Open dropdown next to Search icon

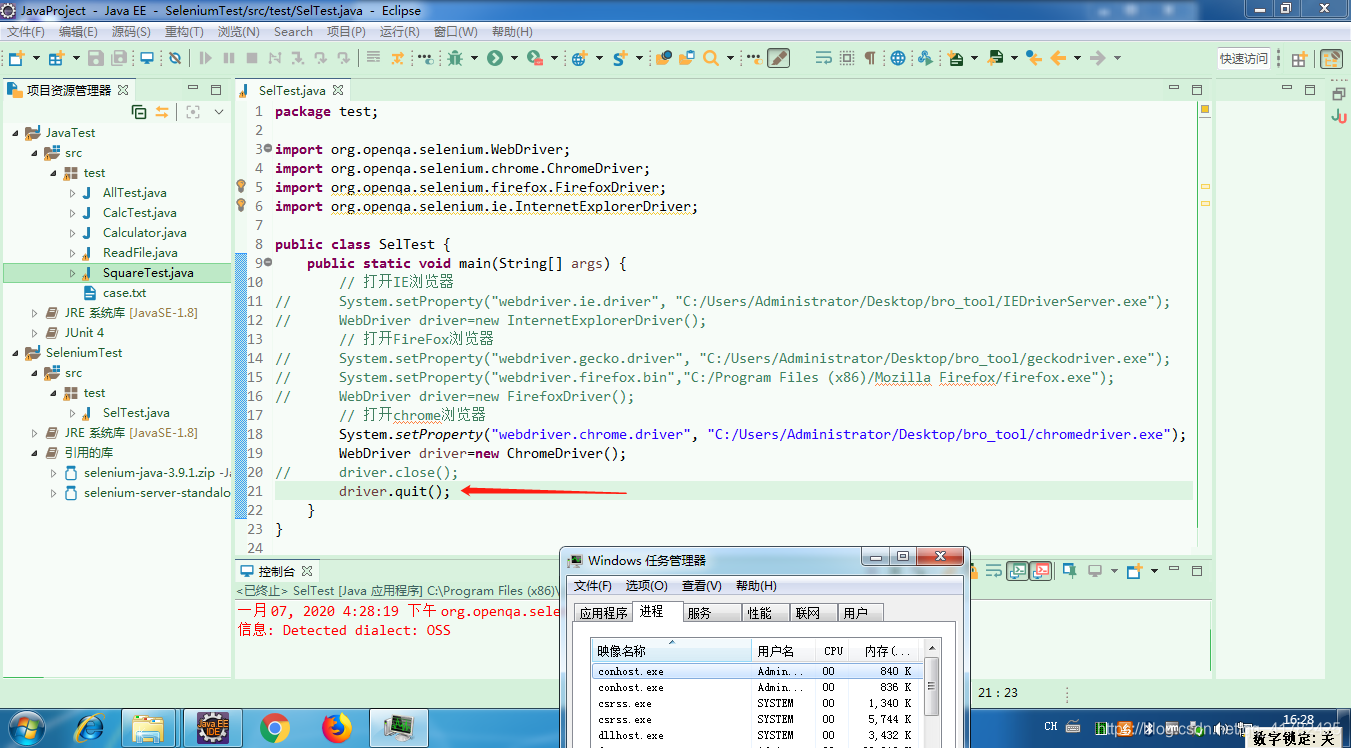731,58
